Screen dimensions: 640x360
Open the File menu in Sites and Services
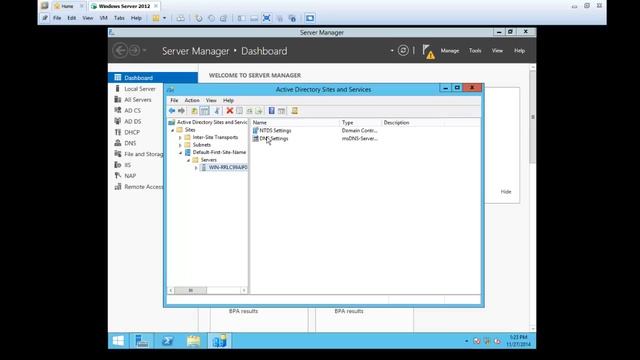tap(174, 100)
